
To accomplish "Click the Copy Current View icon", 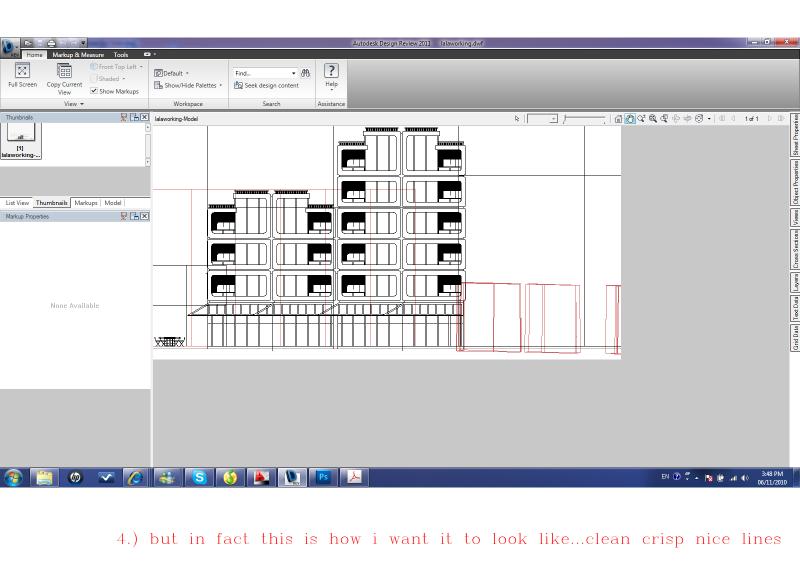I will [64, 71].
